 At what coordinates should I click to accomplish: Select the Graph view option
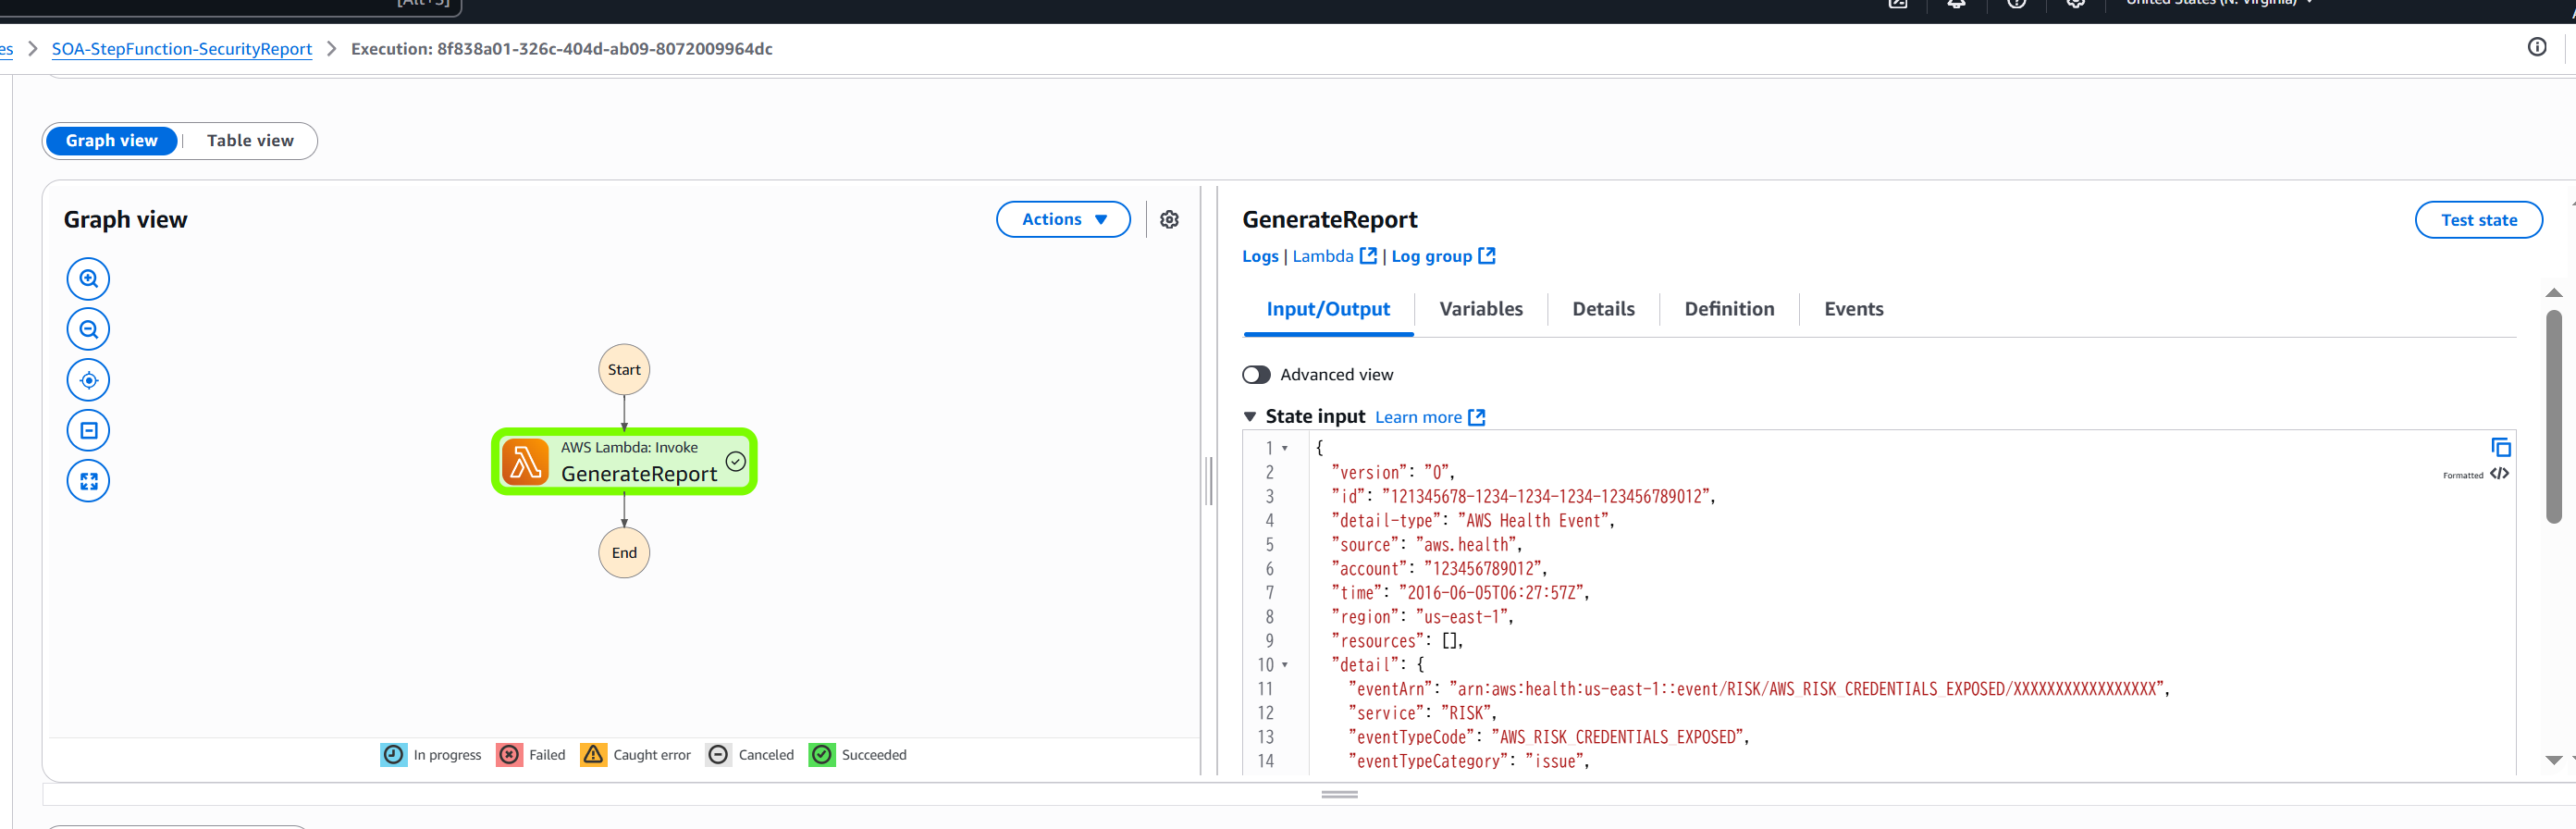112,141
